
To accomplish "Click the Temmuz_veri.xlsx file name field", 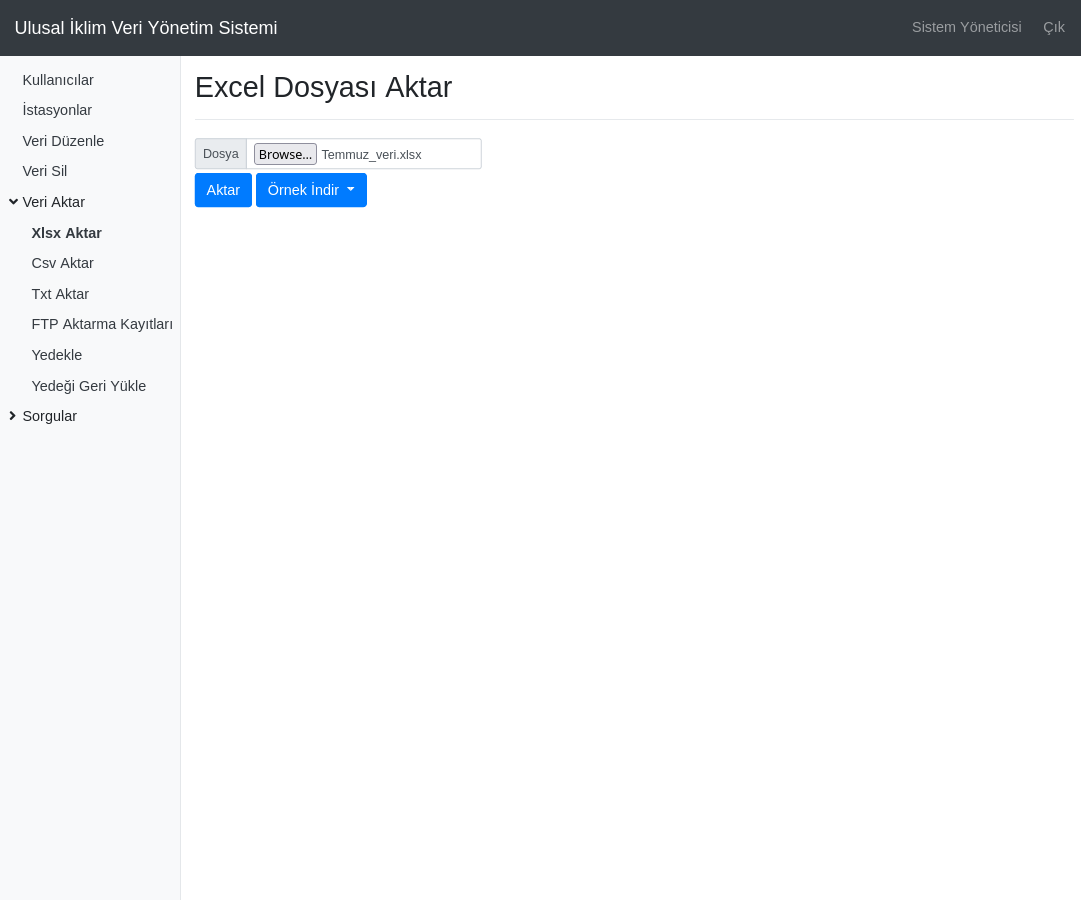I will 372,154.
